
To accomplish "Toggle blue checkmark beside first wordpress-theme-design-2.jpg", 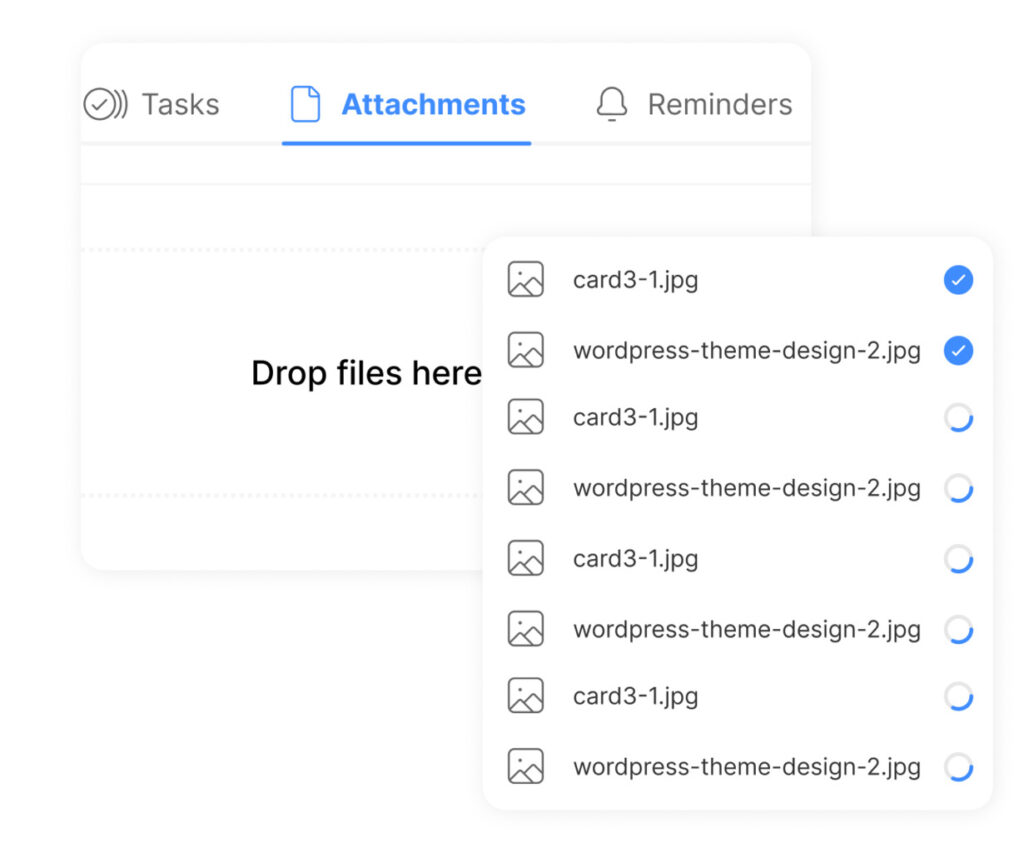I will 958,351.
